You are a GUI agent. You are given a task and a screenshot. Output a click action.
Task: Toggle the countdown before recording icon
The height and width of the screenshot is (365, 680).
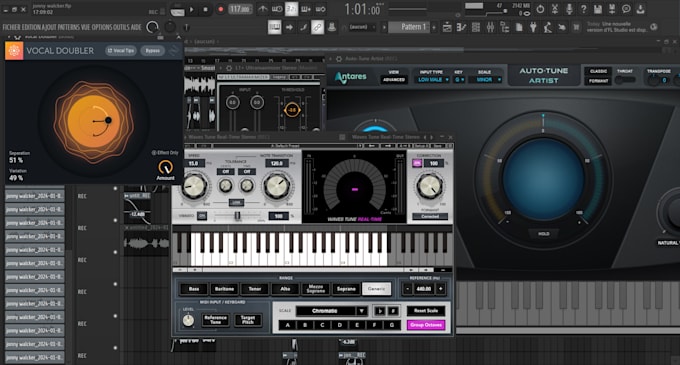point(291,9)
